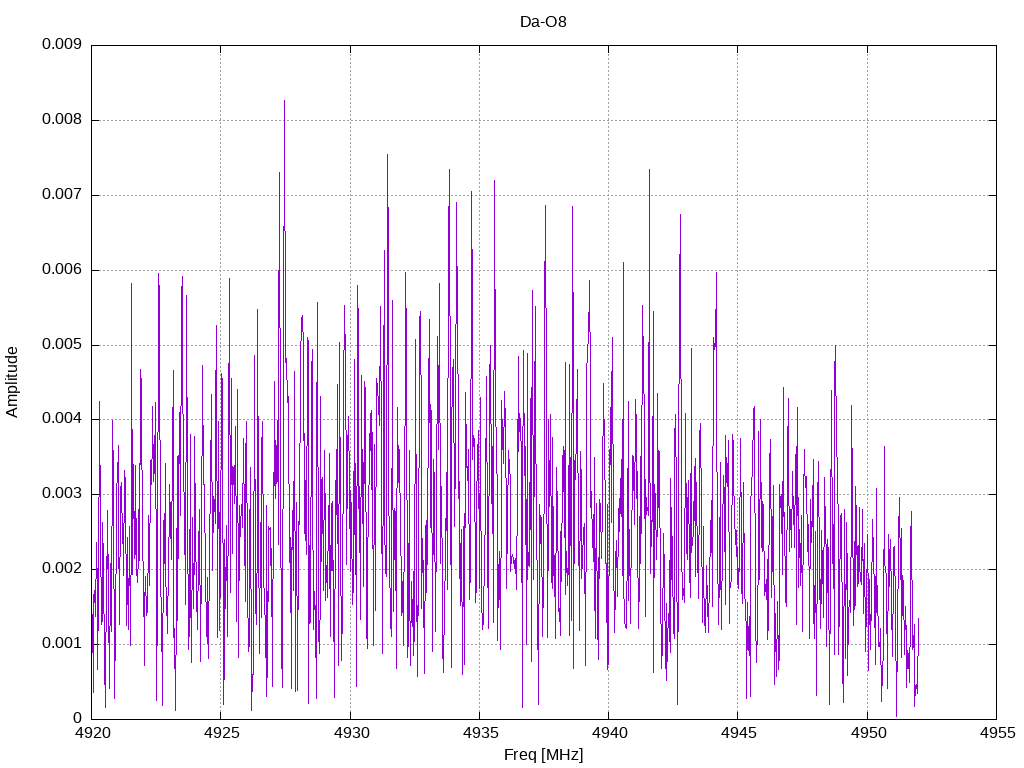Click the Freq [MHz] x-axis label
Screen dimensions: 1024x768
[x=543, y=755]
